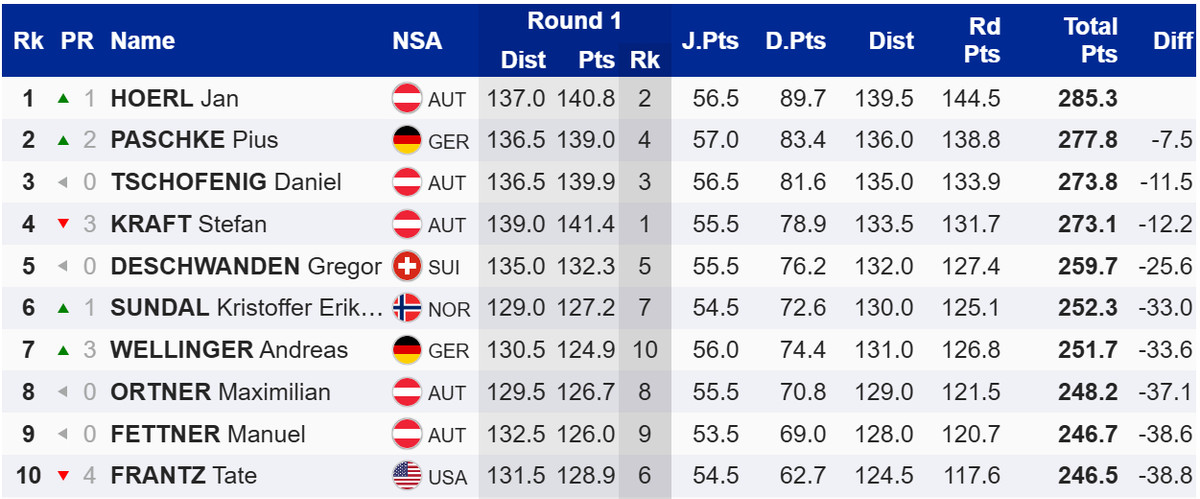The image size is (1200, 499).
Task: Open athlete WELLINGER Andreas's profile link
Action: [x=229, y=350]
